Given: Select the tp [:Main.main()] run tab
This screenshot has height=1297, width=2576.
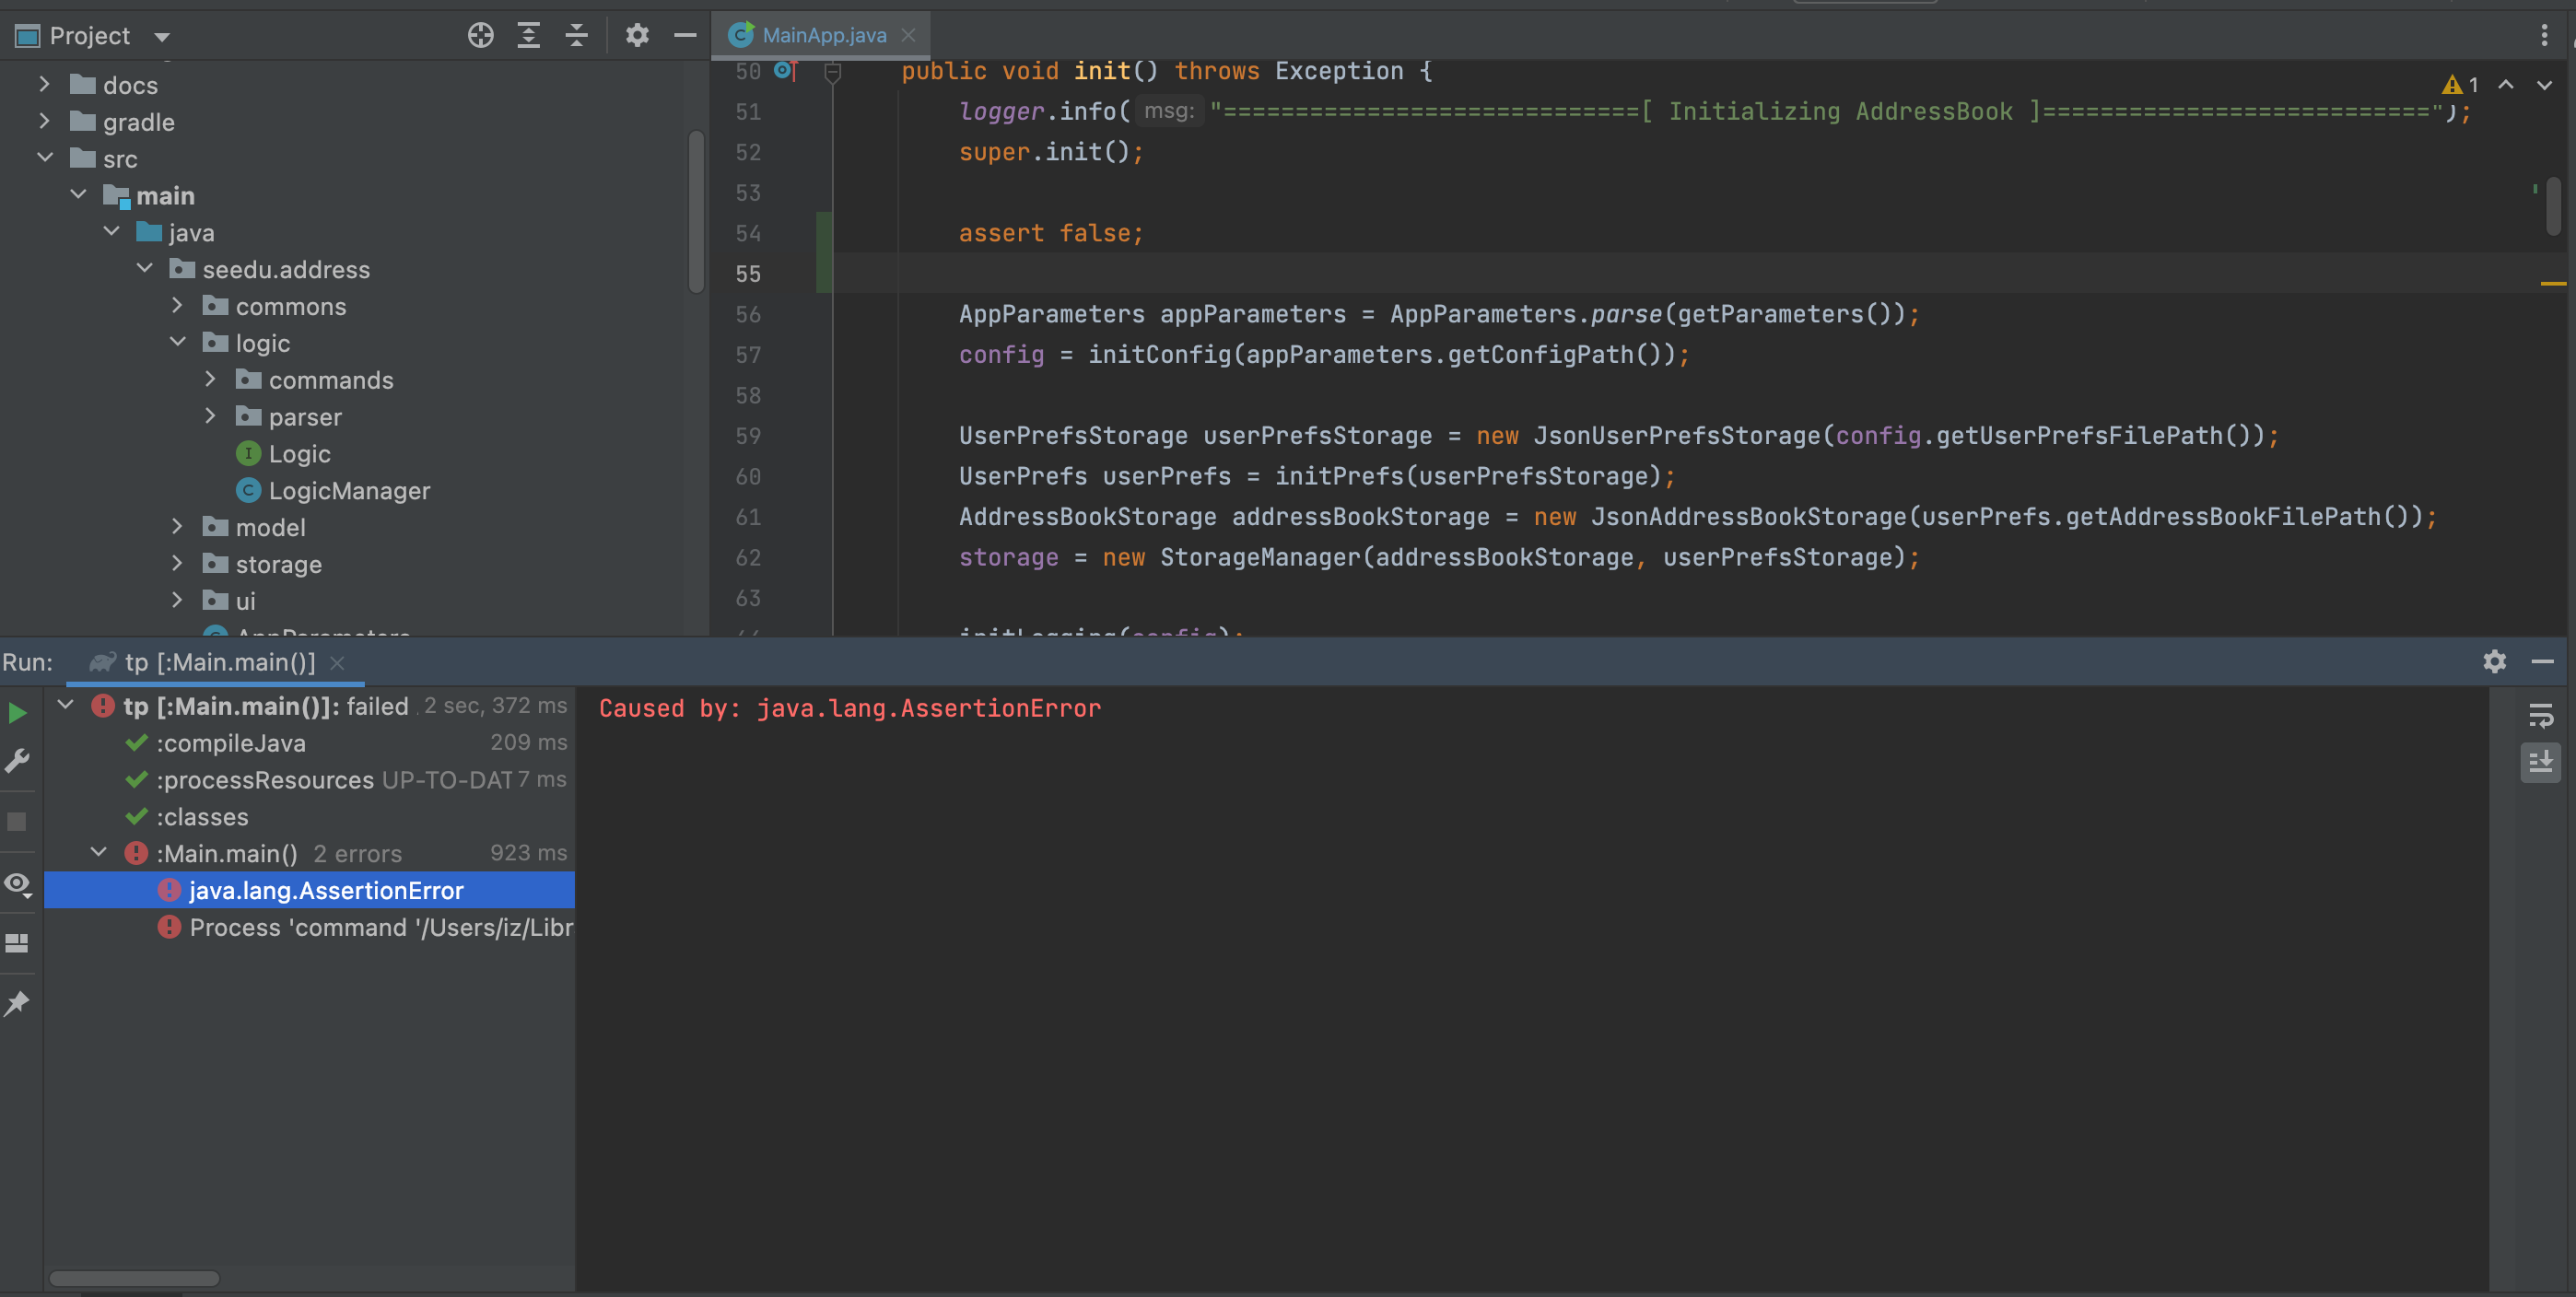Looking at the screenshot, I should pyautogui.click(x=219, y=662).
